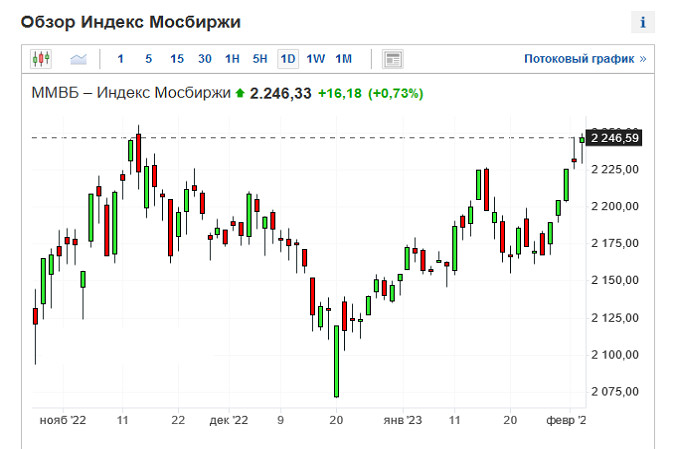Viewport: 675px width, 449px height.
Task: Click the info icon next to the title
Action: 642,22
